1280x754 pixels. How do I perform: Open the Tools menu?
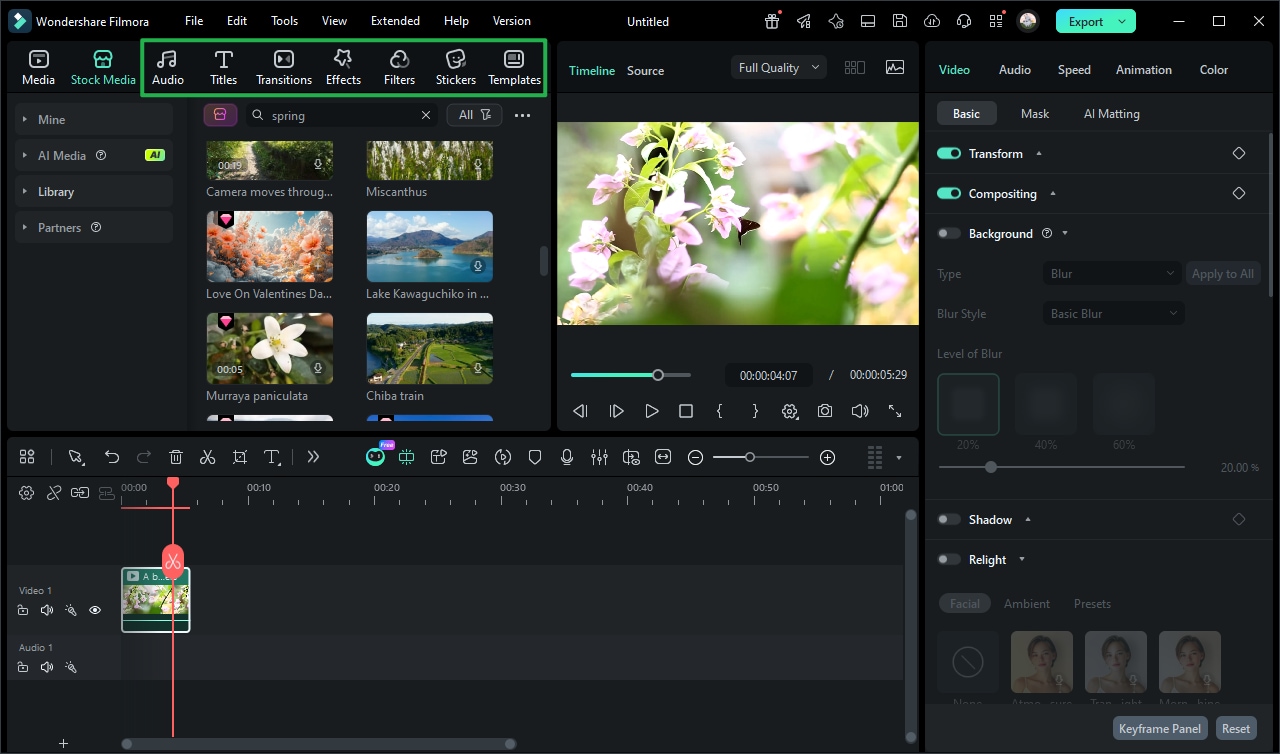[284, 21]
